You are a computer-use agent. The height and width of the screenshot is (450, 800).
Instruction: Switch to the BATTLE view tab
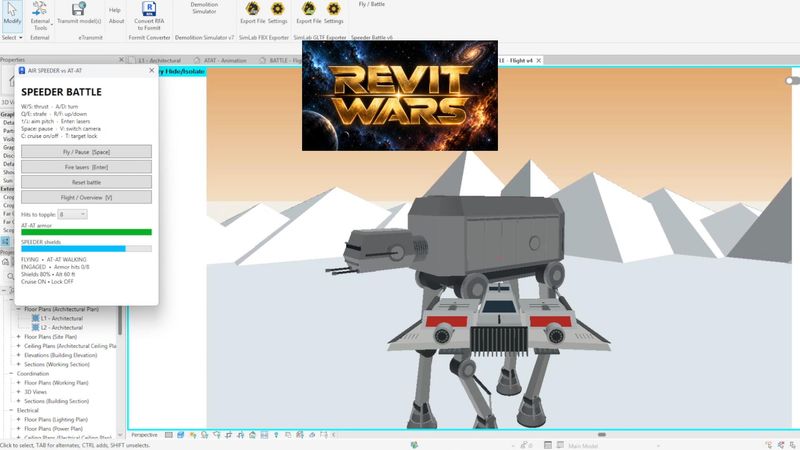(281, 60)
